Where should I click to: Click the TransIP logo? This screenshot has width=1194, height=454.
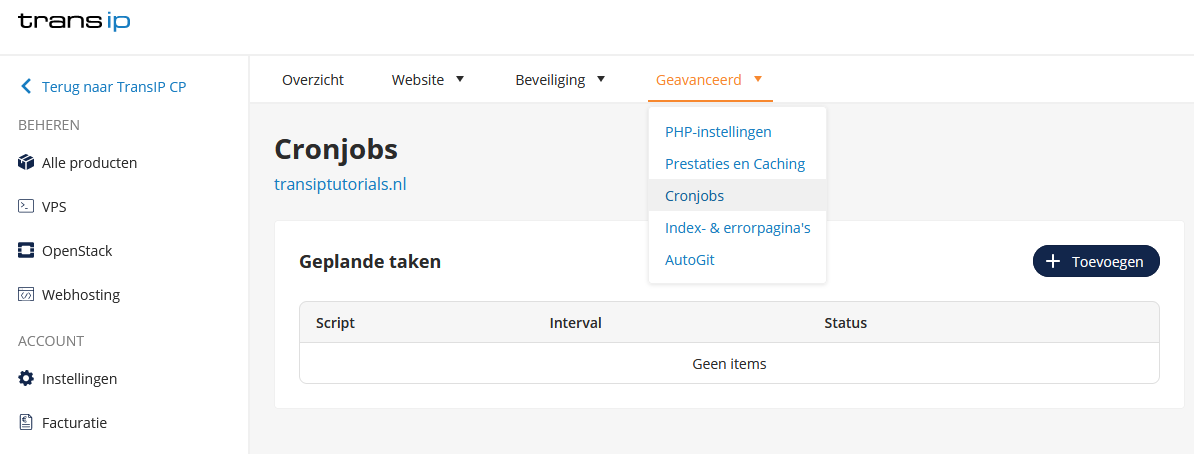[74, 21]
